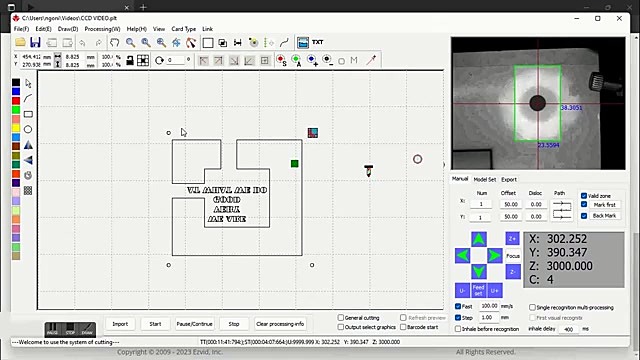Toggle the Valid zone checkbox
The image size is (640, 360).
pos(584,196)
